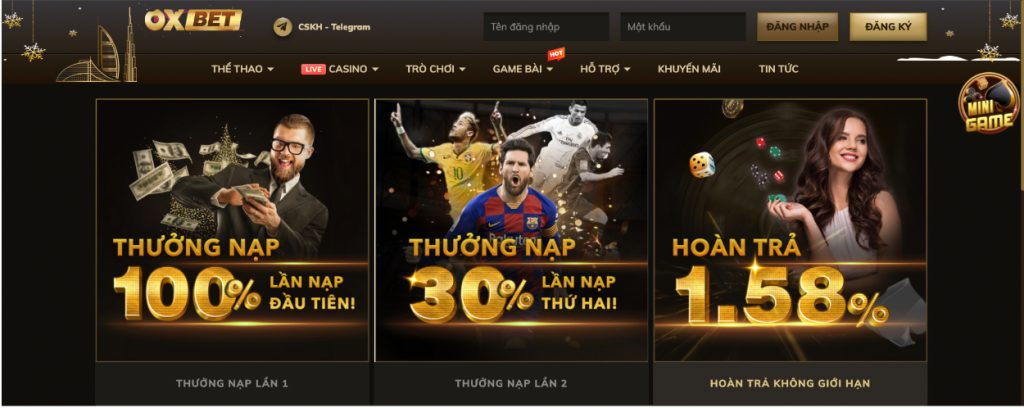Viewport: 1024px width, 408px height.
Task: Click the red LIVE badge beside Casino
Action: coord(313,69)
